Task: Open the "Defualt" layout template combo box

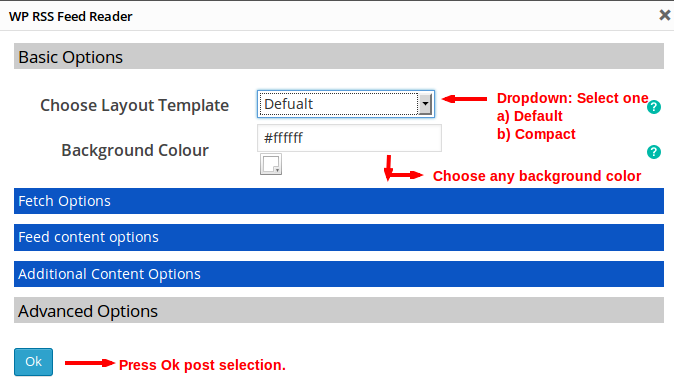Action: (346, 104)
